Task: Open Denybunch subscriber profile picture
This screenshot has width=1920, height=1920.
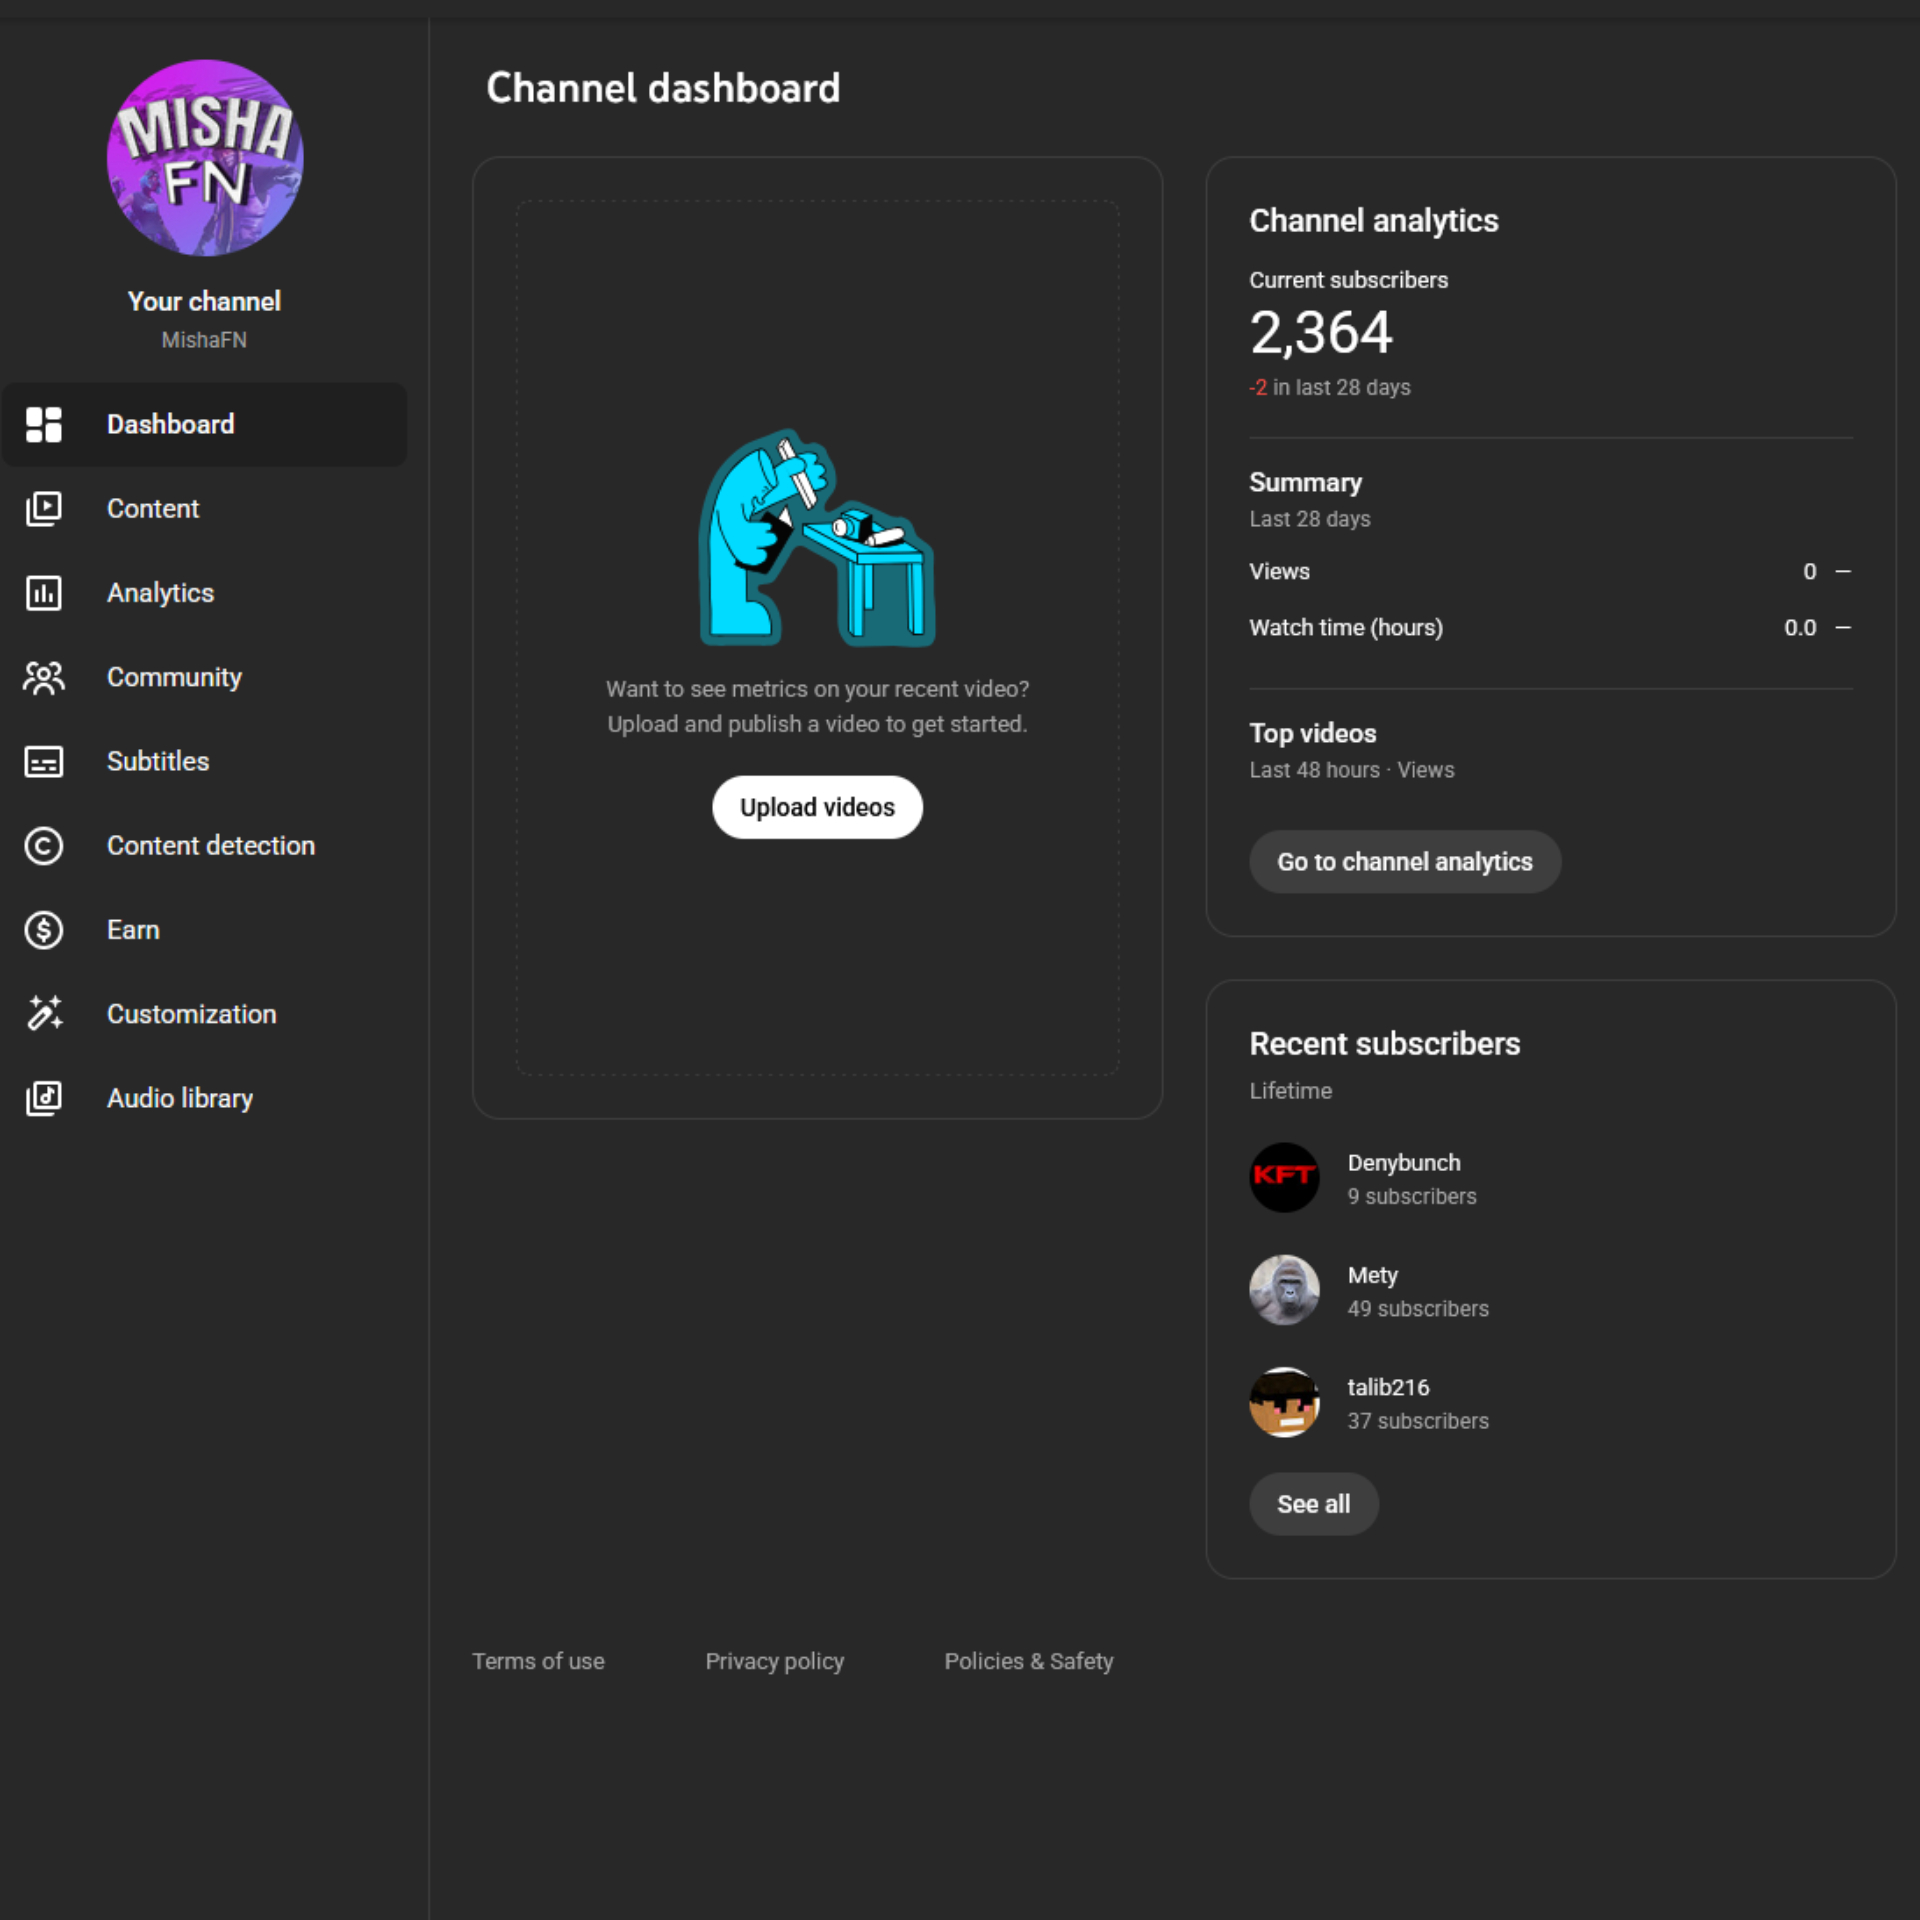Action: (1284, 1178)
